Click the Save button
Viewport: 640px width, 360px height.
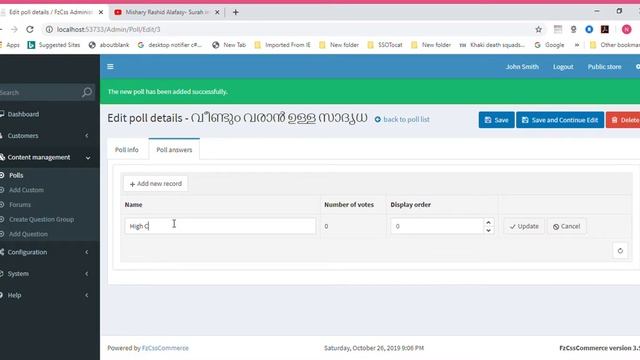click(496, 120)
